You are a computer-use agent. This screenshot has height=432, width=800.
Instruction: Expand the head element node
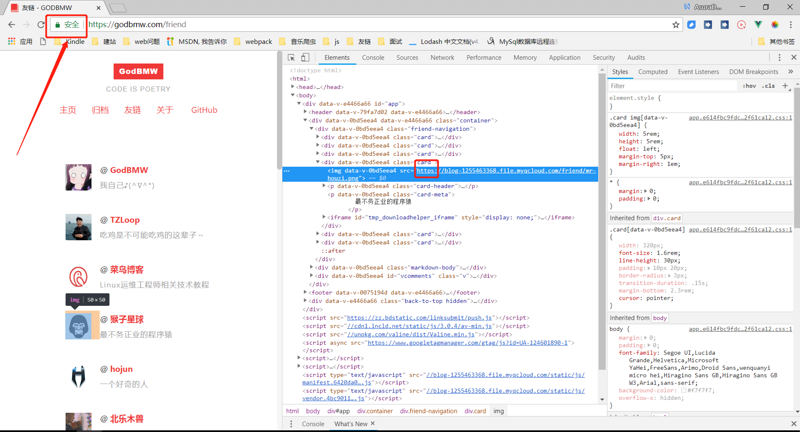click(293, 87)
